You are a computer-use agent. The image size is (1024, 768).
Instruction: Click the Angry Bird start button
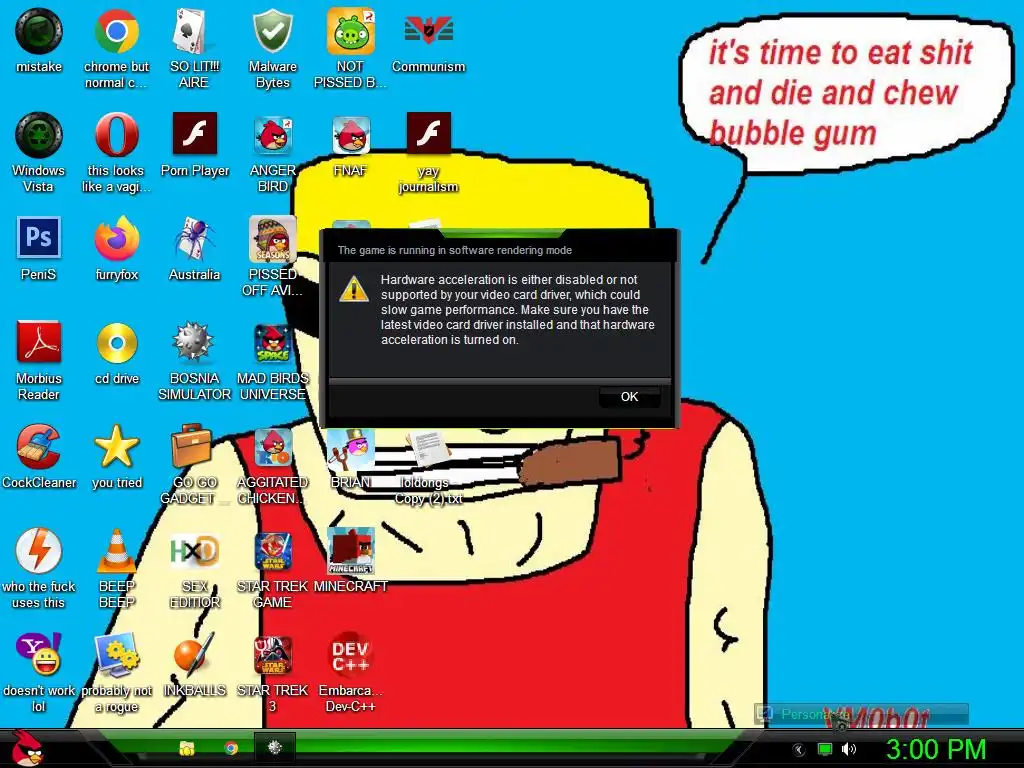(26, 748)
